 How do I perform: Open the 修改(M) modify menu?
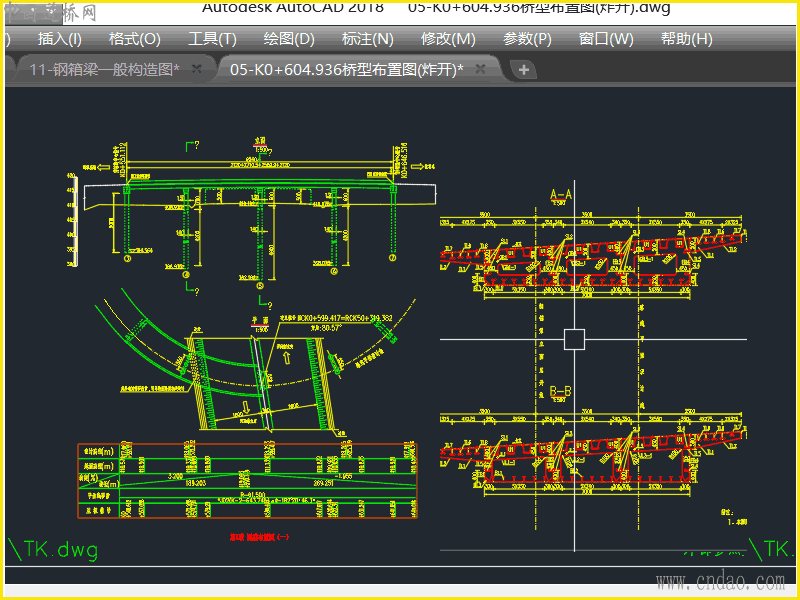448,39
